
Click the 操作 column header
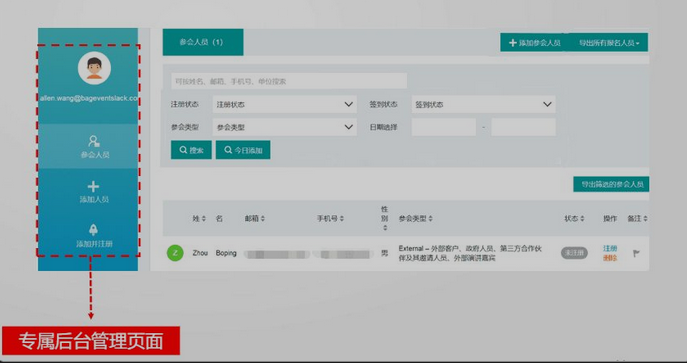pos(610,219)
